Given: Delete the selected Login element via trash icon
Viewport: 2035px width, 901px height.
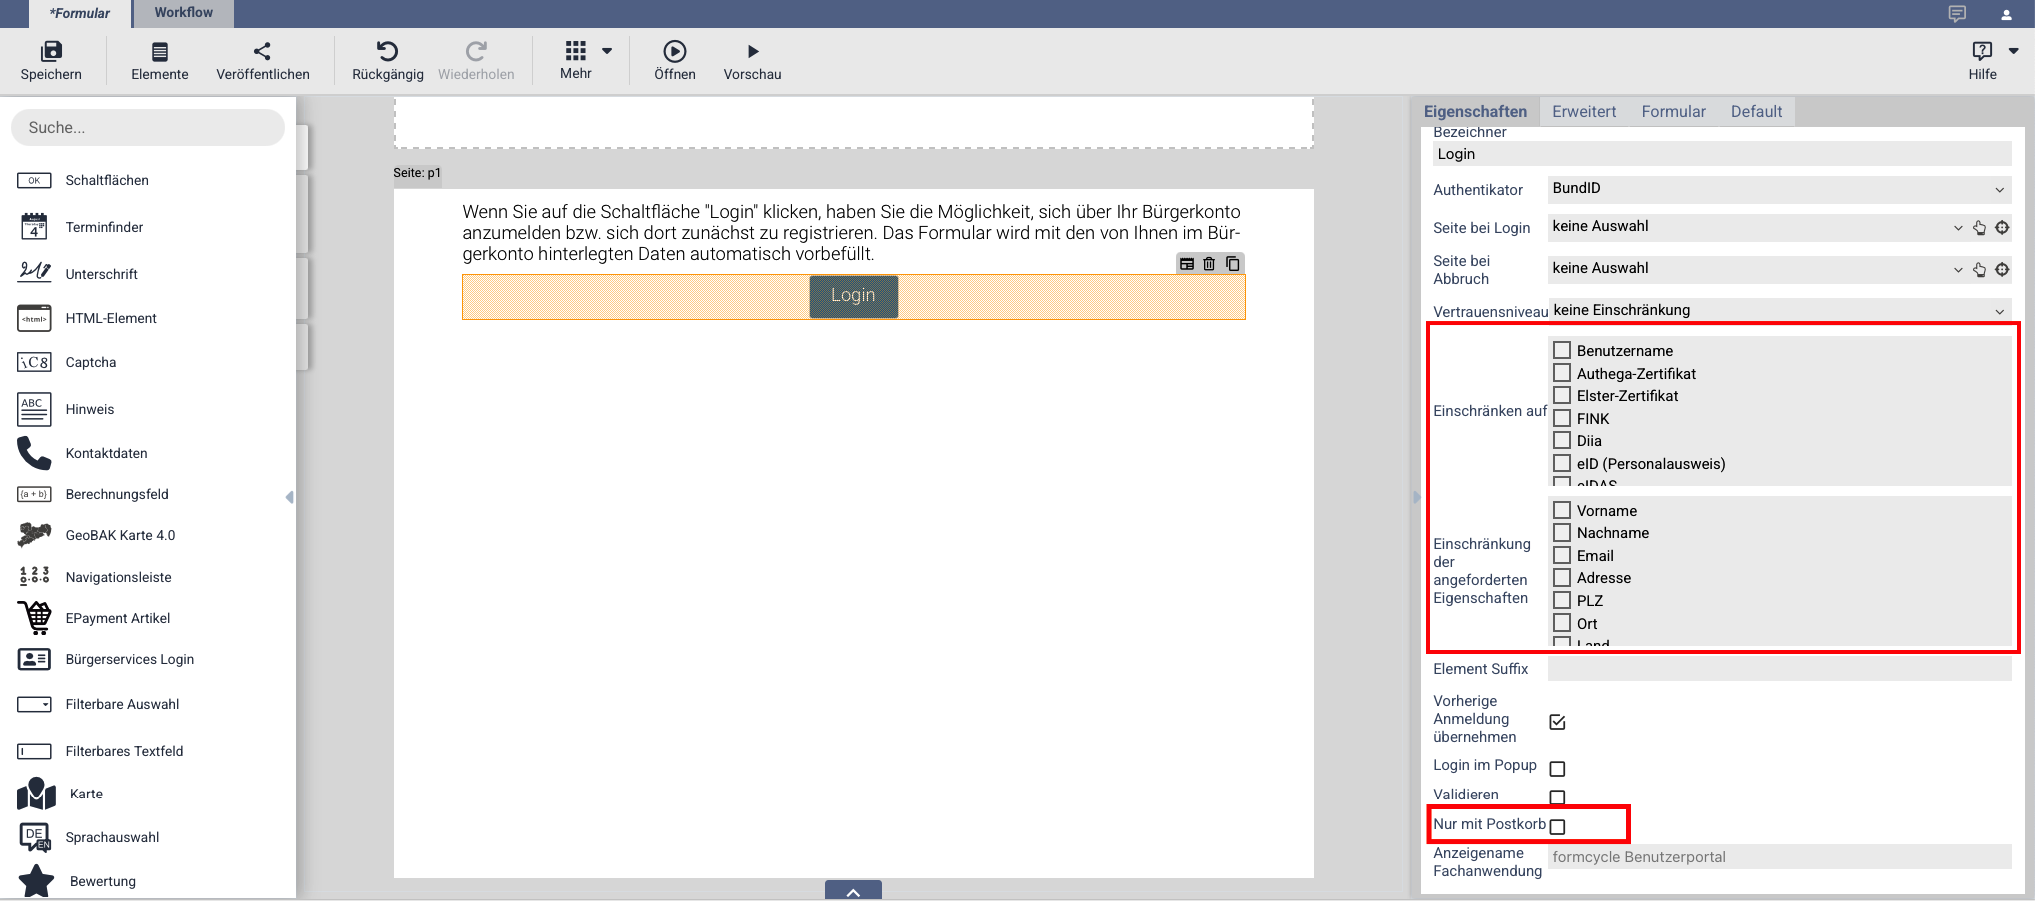Looking at the screenshot, I should tap(1209, 264).
